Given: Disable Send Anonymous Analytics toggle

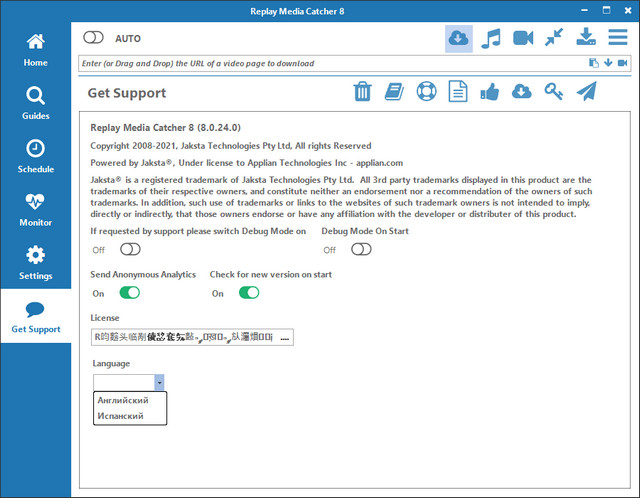Looking at the screenshot, I should pyautogui.click(x=130, y=293).
